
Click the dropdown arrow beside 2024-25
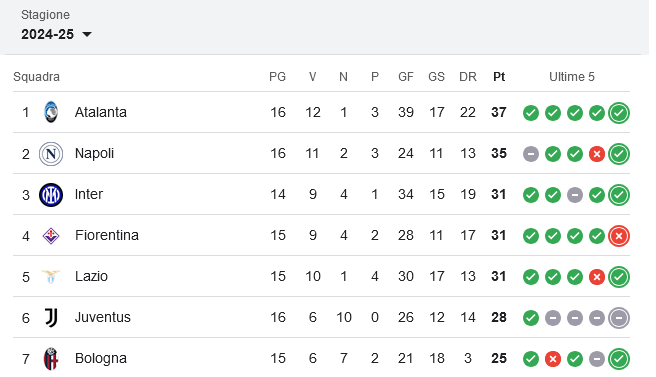(x=87, y=34)
